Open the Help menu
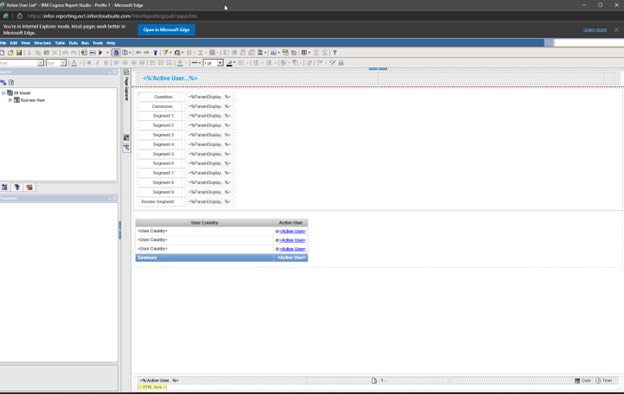 point(111,43)
